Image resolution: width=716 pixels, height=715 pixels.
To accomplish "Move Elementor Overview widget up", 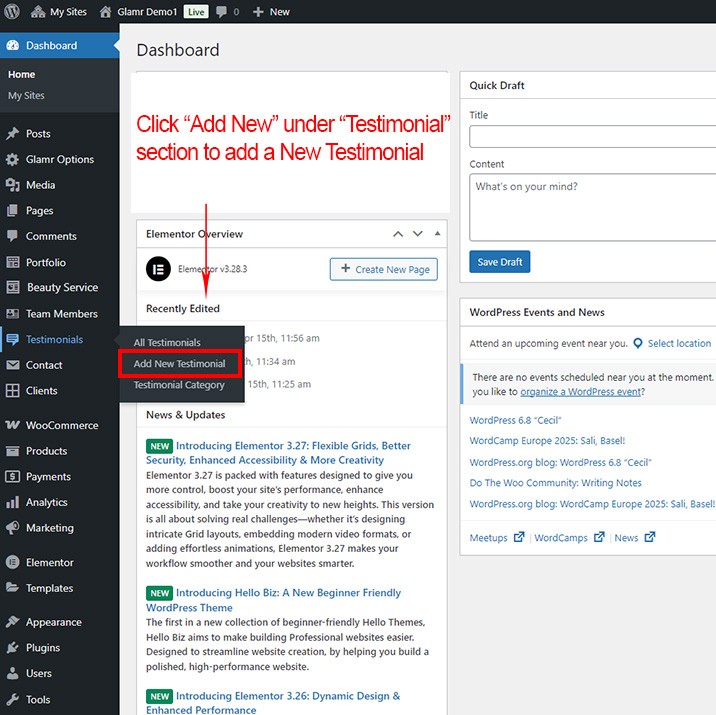I will 398,234.
